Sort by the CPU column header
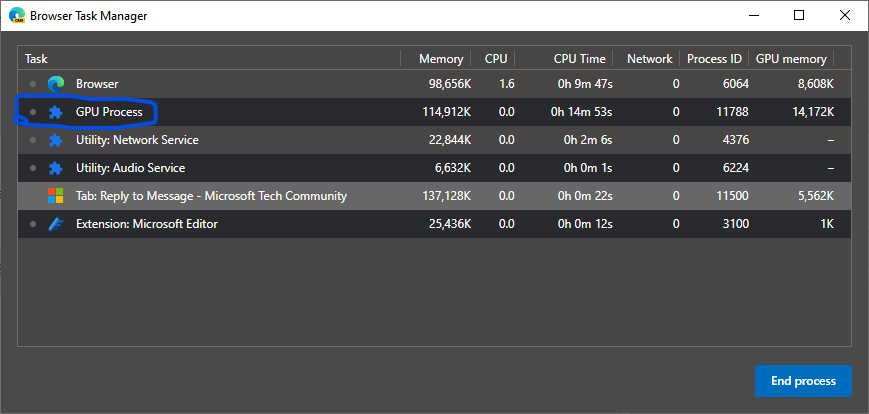Image resolution: width=869 pixels, height=414 pixels. click(x=496, y=59)
